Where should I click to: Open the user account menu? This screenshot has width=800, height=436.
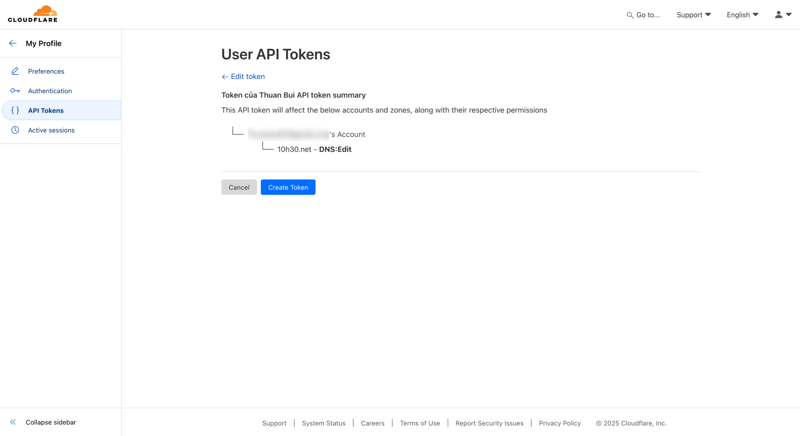tap(783, 15)
